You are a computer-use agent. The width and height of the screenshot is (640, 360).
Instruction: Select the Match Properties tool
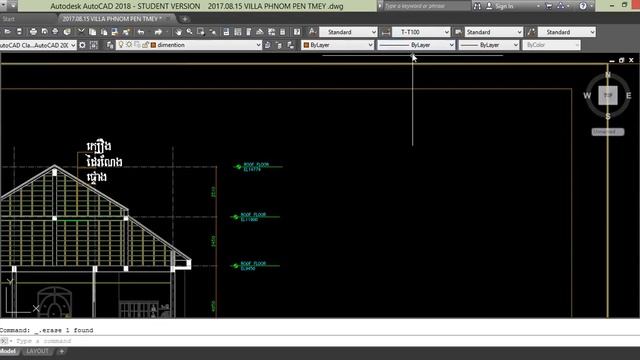115,32
